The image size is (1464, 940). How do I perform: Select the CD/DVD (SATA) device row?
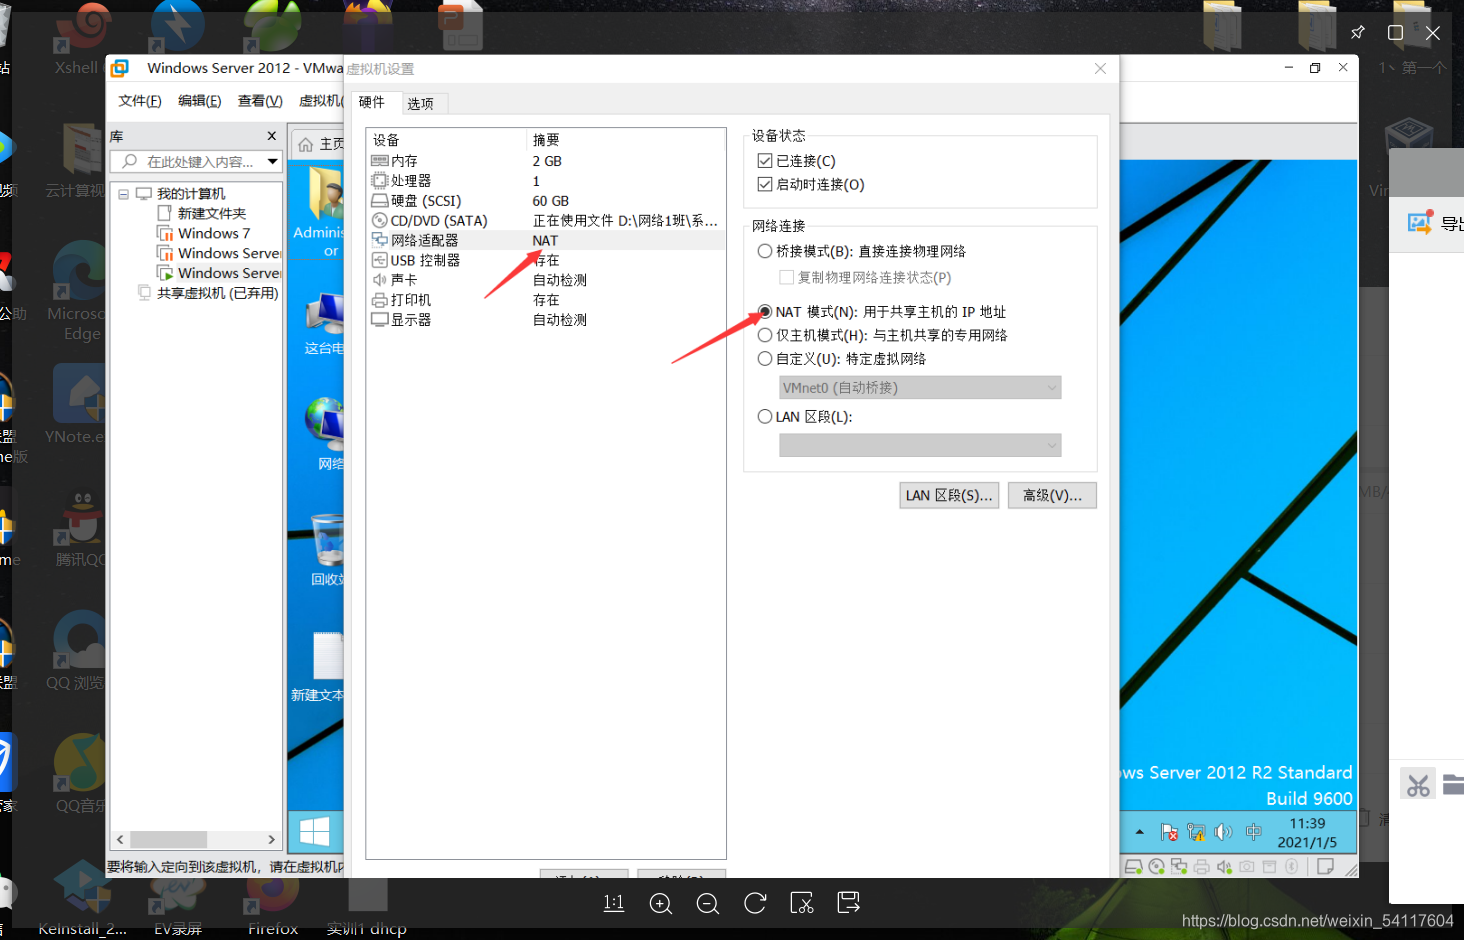[546, 221]
